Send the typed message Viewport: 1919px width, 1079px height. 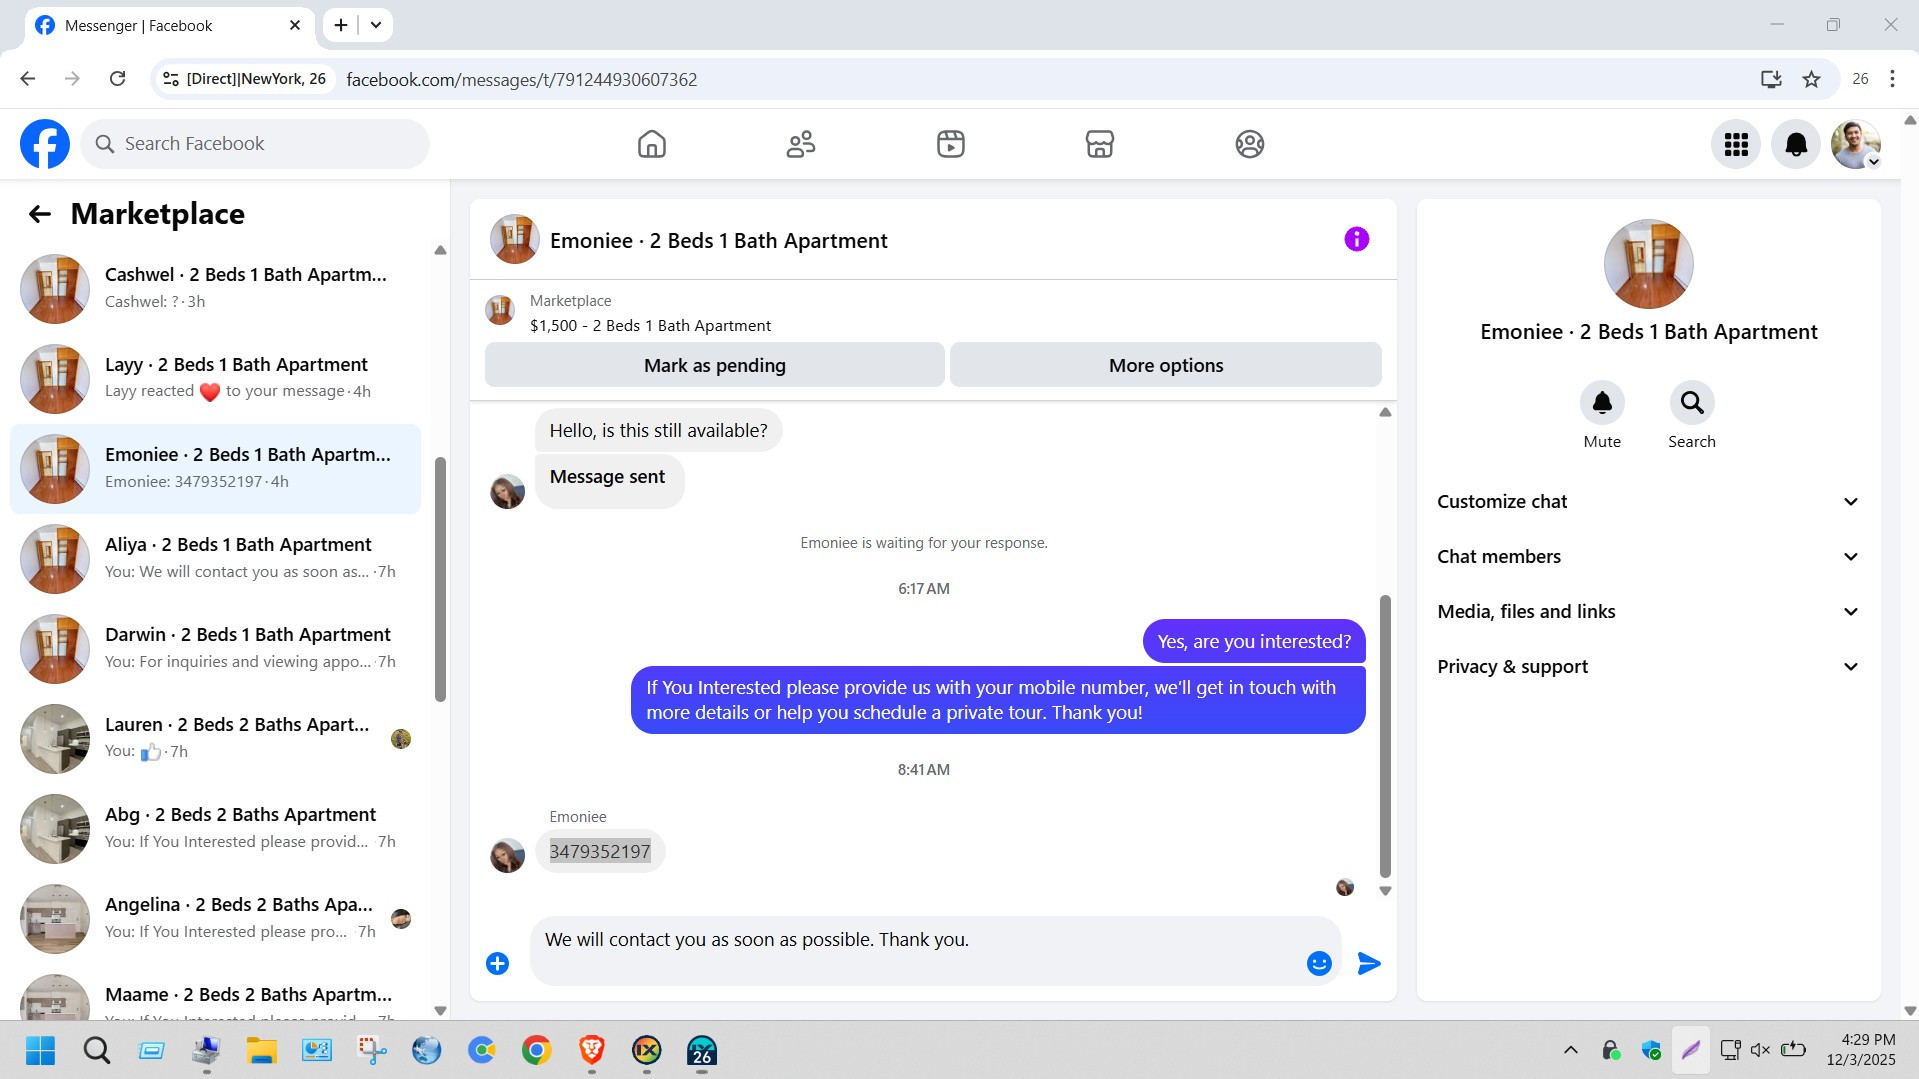pyautogui.click(x=1369, y=963)
